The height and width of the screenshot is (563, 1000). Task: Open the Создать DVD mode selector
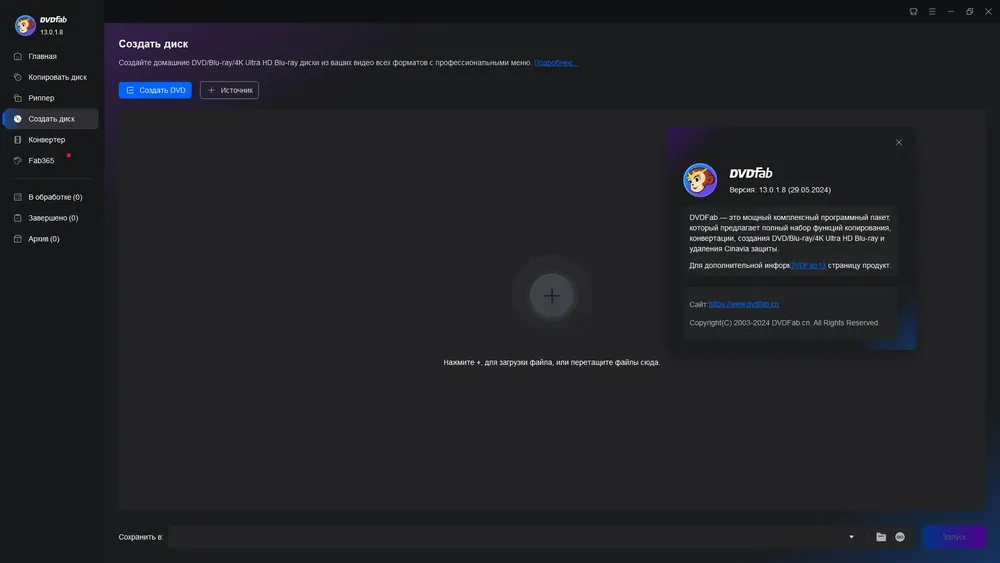[155, 90]
